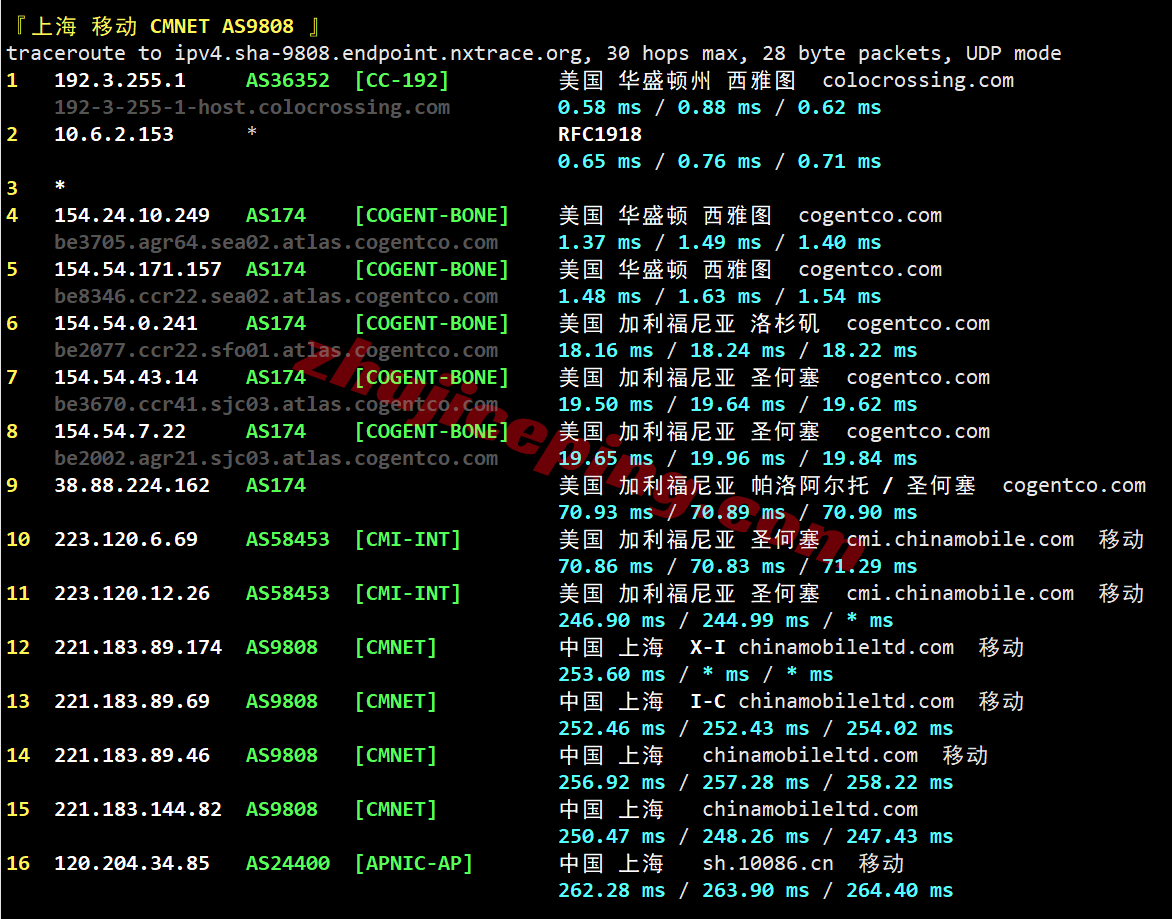This screenshot has width=1172, height=919.
Task: Click the IP address 38.88.224.162
Action: [131, 486]
